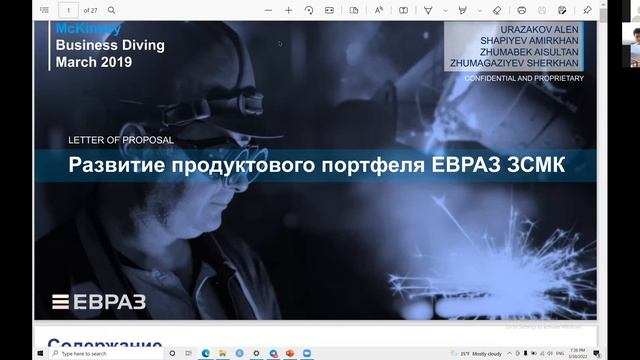Click the Business Diving heading
640x360 pixels.
pyautogui.click(x=110, y=45)
